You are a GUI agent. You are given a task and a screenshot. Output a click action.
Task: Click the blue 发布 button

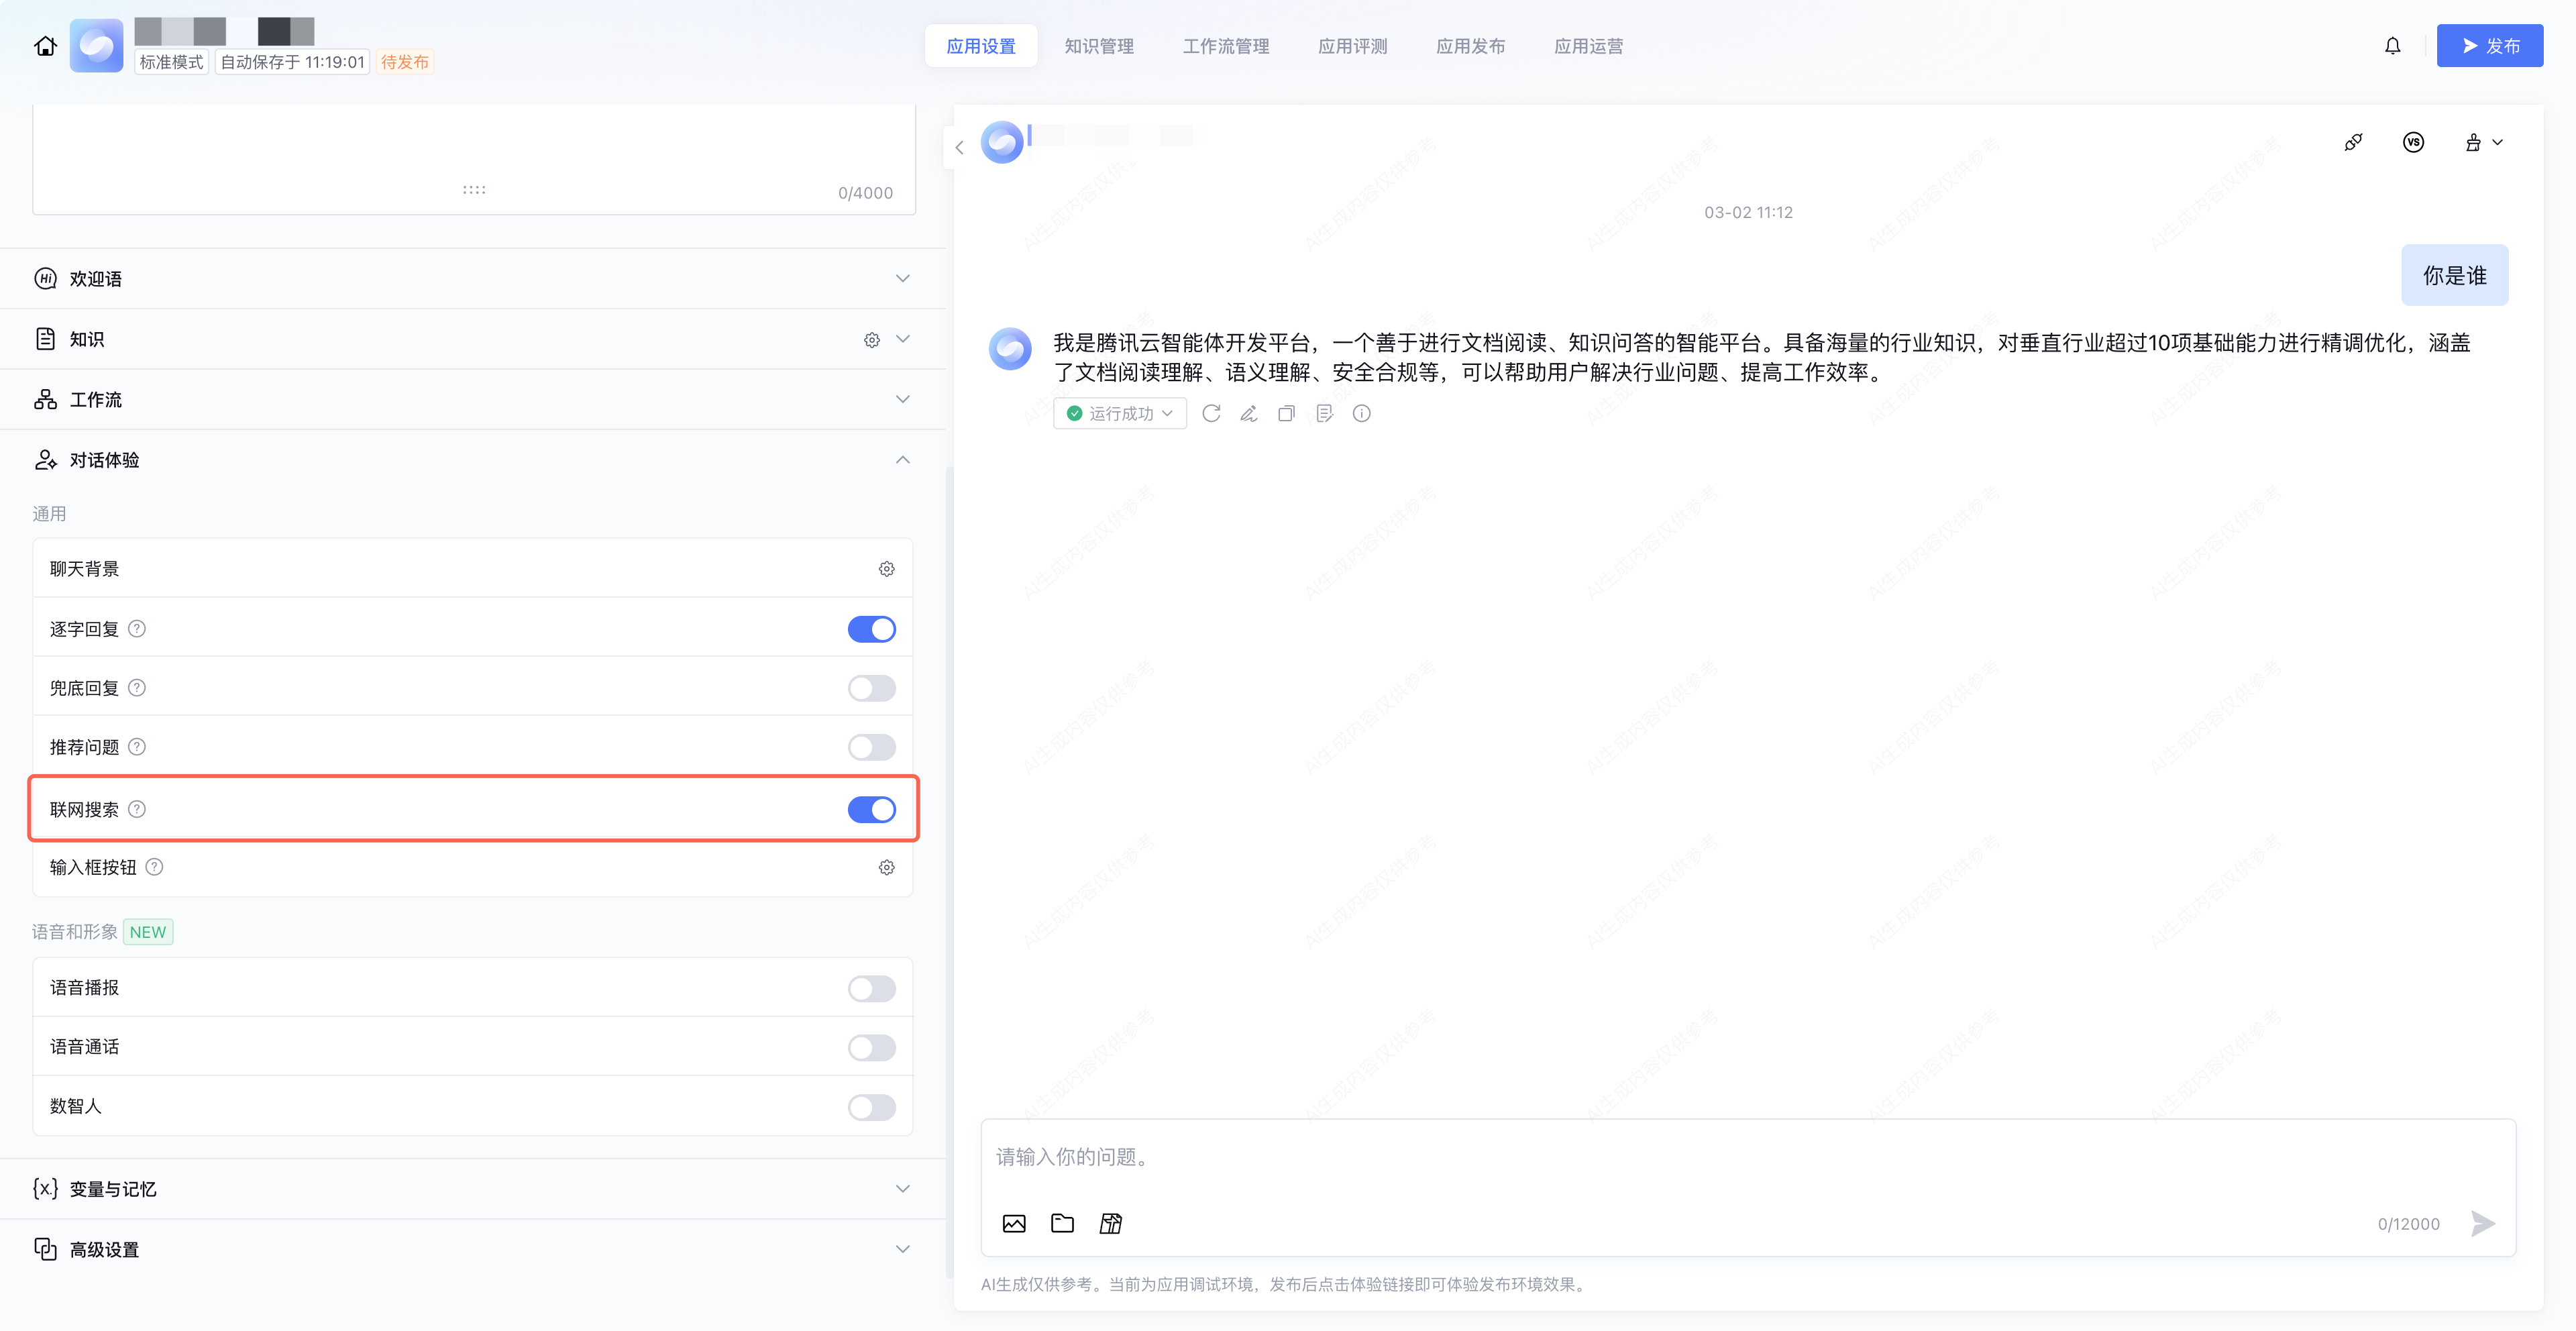pos(2489,46)
